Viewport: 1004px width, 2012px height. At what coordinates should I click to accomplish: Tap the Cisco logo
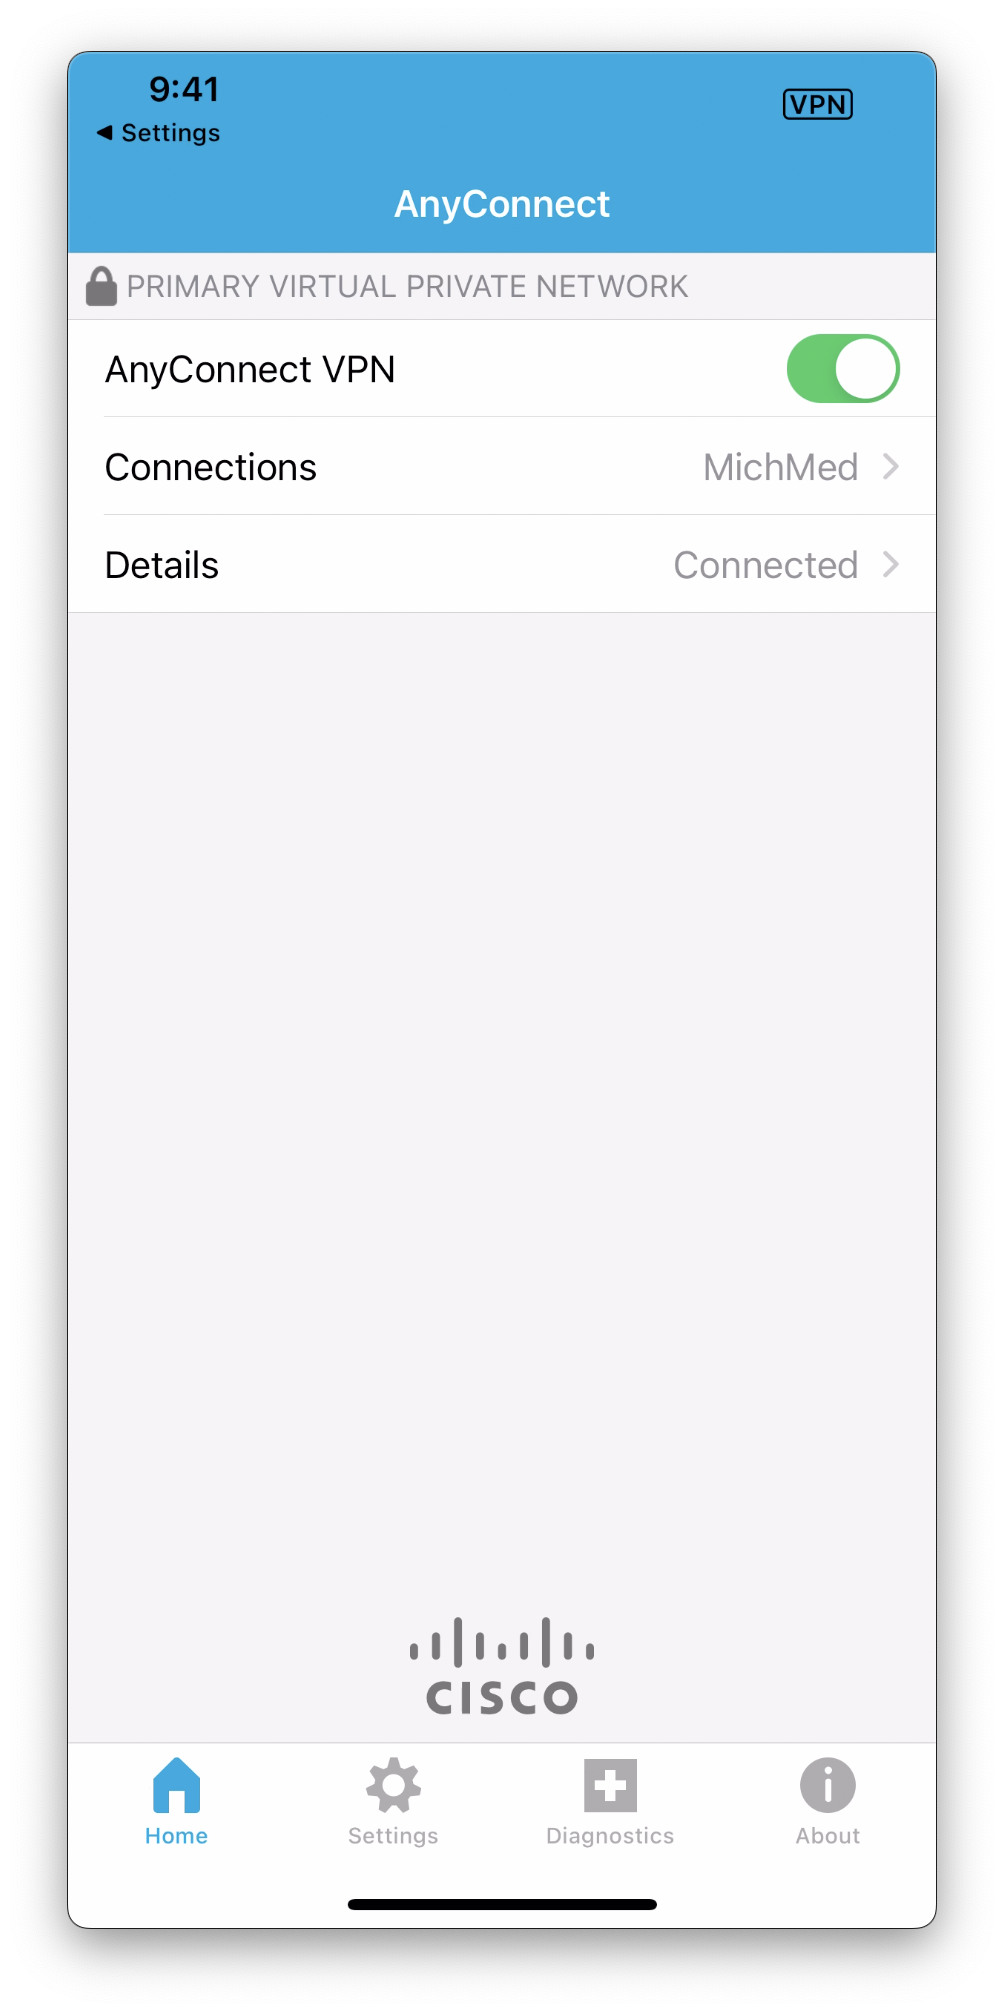[502, 1665]
